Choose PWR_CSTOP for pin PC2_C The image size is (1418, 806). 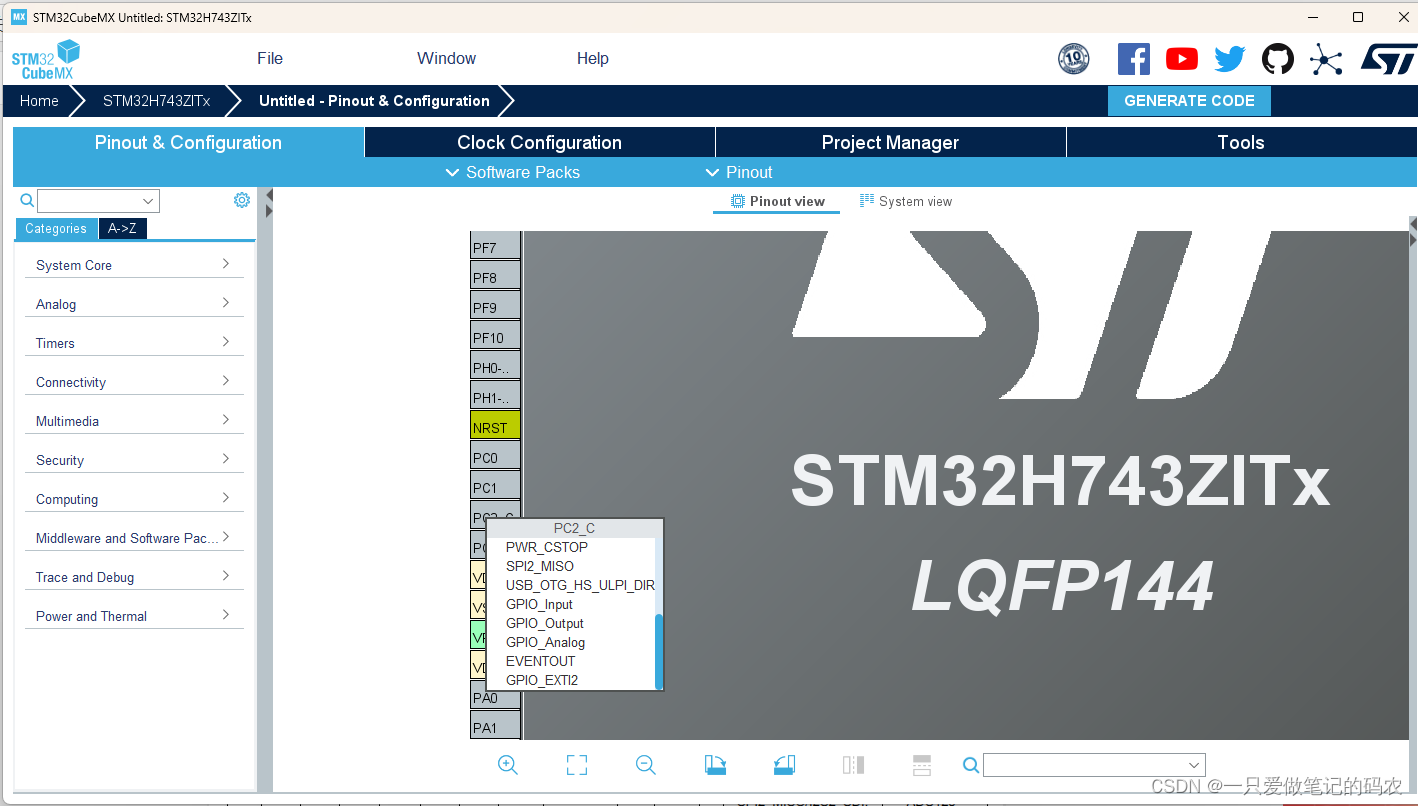570,547
